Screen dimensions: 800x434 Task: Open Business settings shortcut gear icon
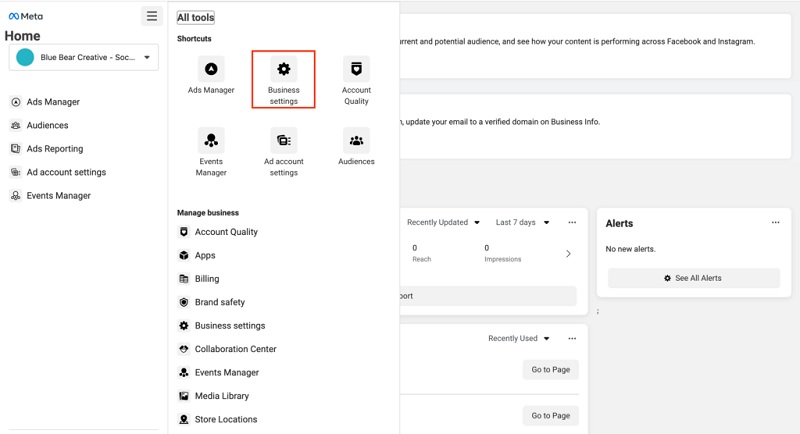pos(284,69)
